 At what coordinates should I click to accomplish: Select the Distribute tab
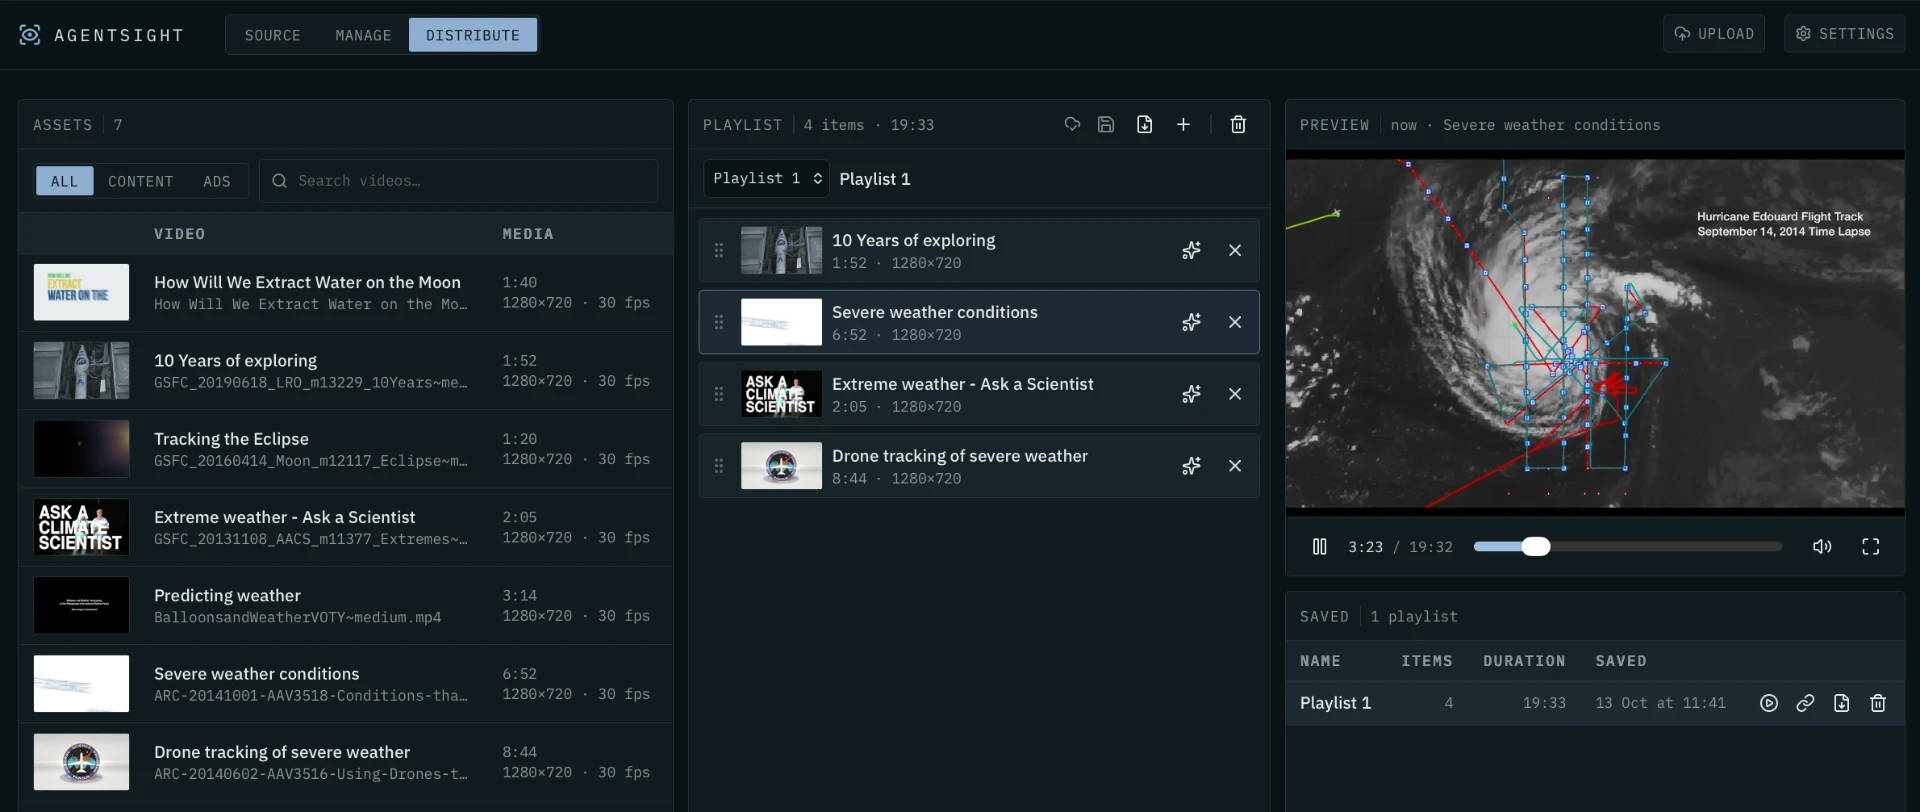pyautogui.click(x=473, y=35)
